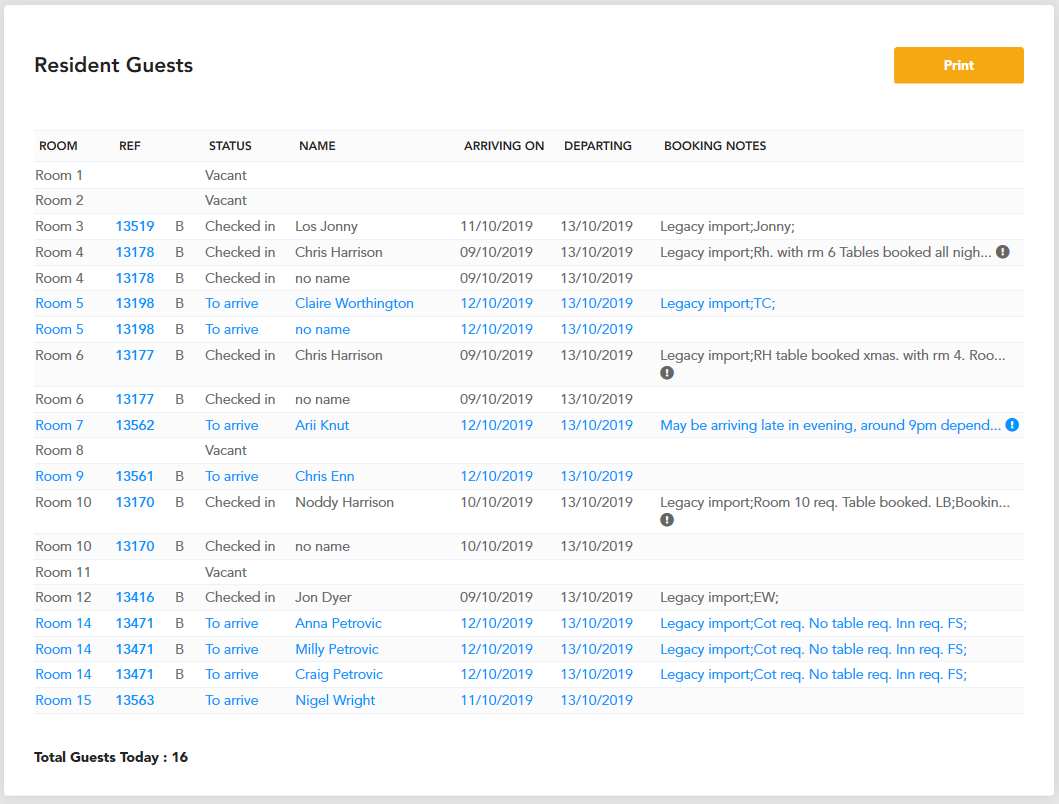
Task: Click the blue info icon on Room 7
Action: point(1012,425)
